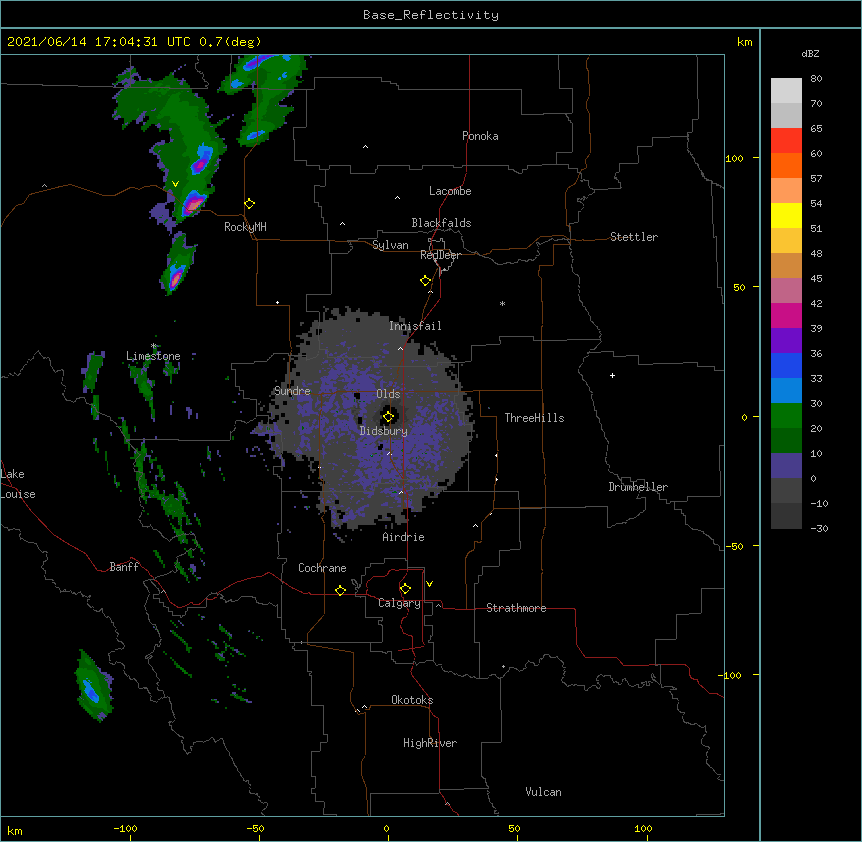The image size is (862, 842).
Task: Pick the purple swatch between 39 and 36
Action: pyautogui.click(x=786, y=341)
